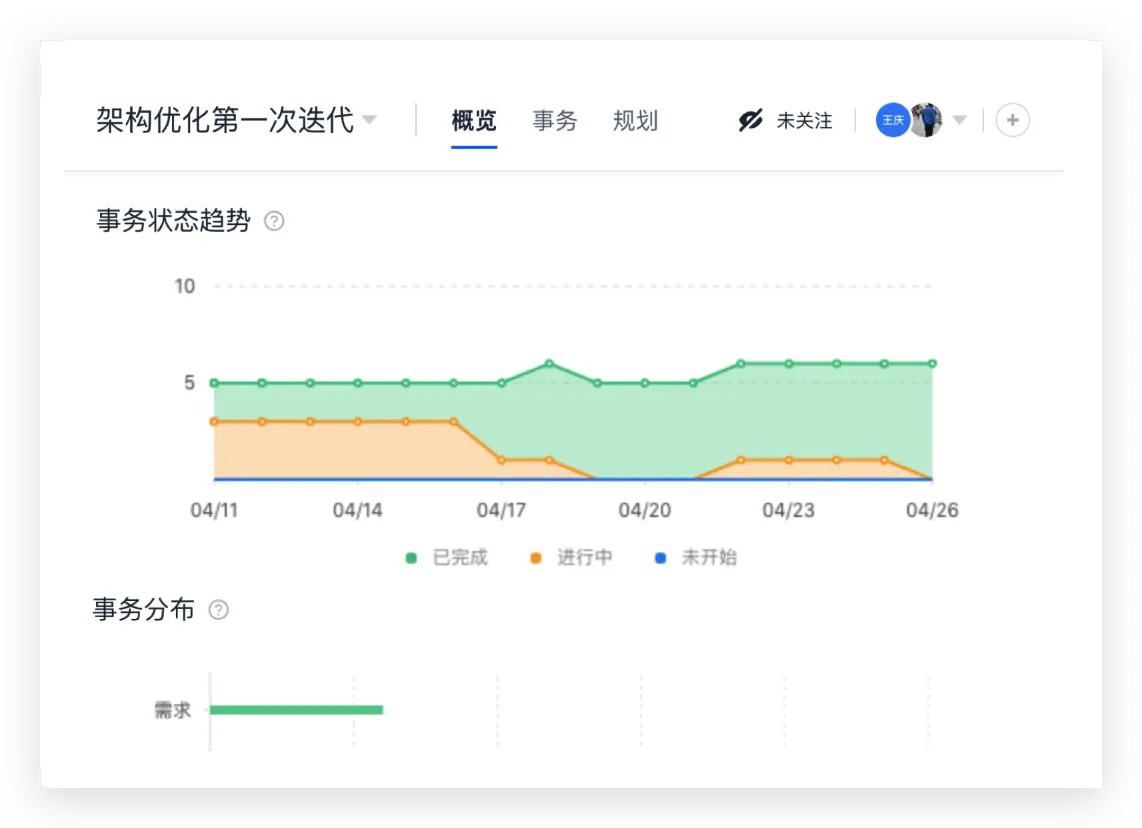Click the 王庆 avatar icon
The width and height of the screenshot is (1142, 828).
893,119
